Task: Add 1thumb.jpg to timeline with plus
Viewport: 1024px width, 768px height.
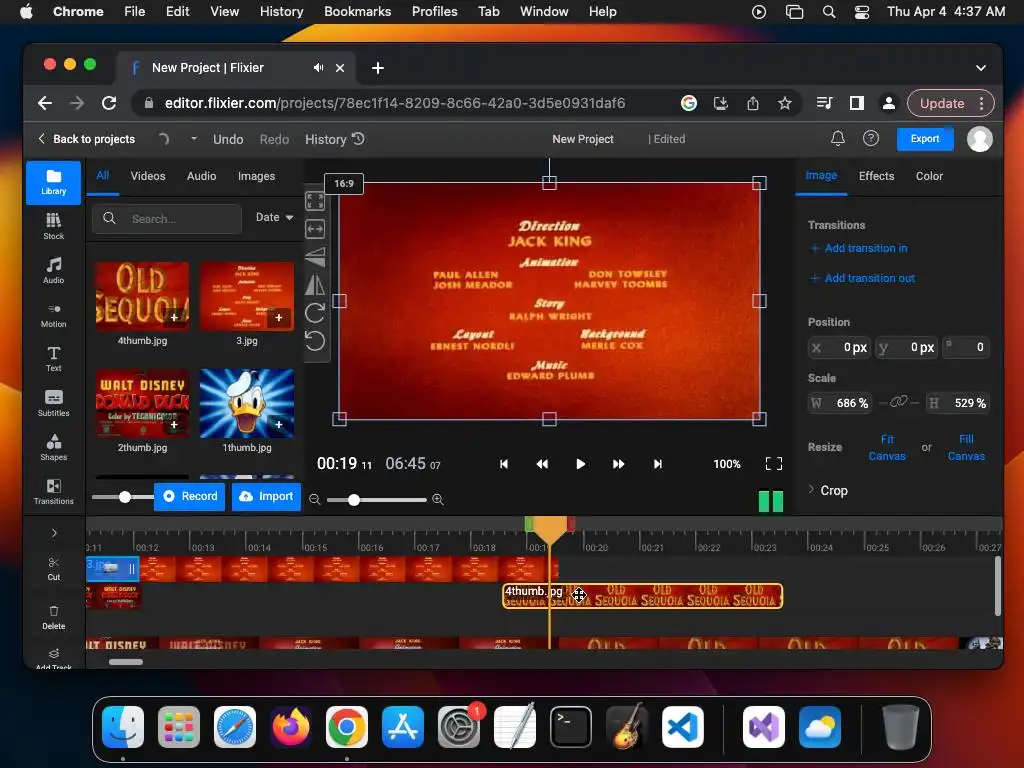Action: pos(279,424)
